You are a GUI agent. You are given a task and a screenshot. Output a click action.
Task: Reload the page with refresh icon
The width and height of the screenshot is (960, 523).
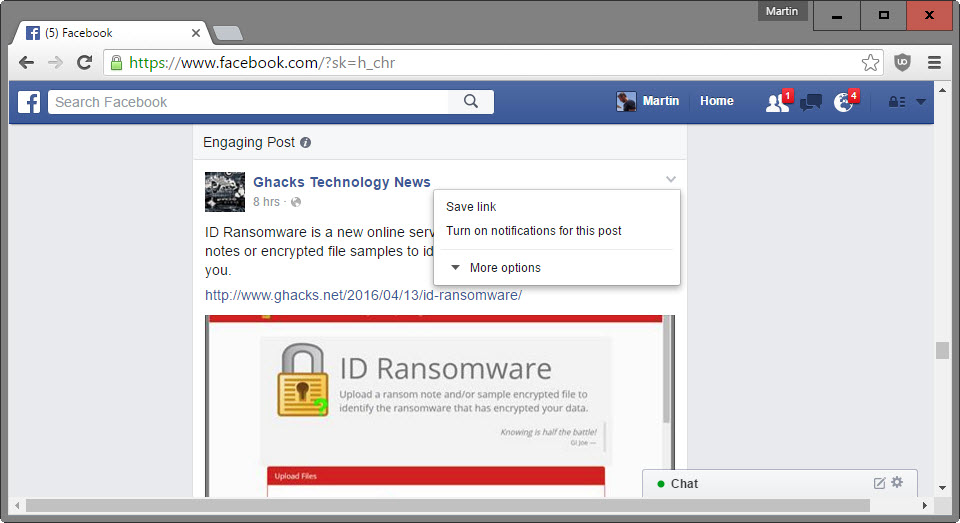[84, 62]
